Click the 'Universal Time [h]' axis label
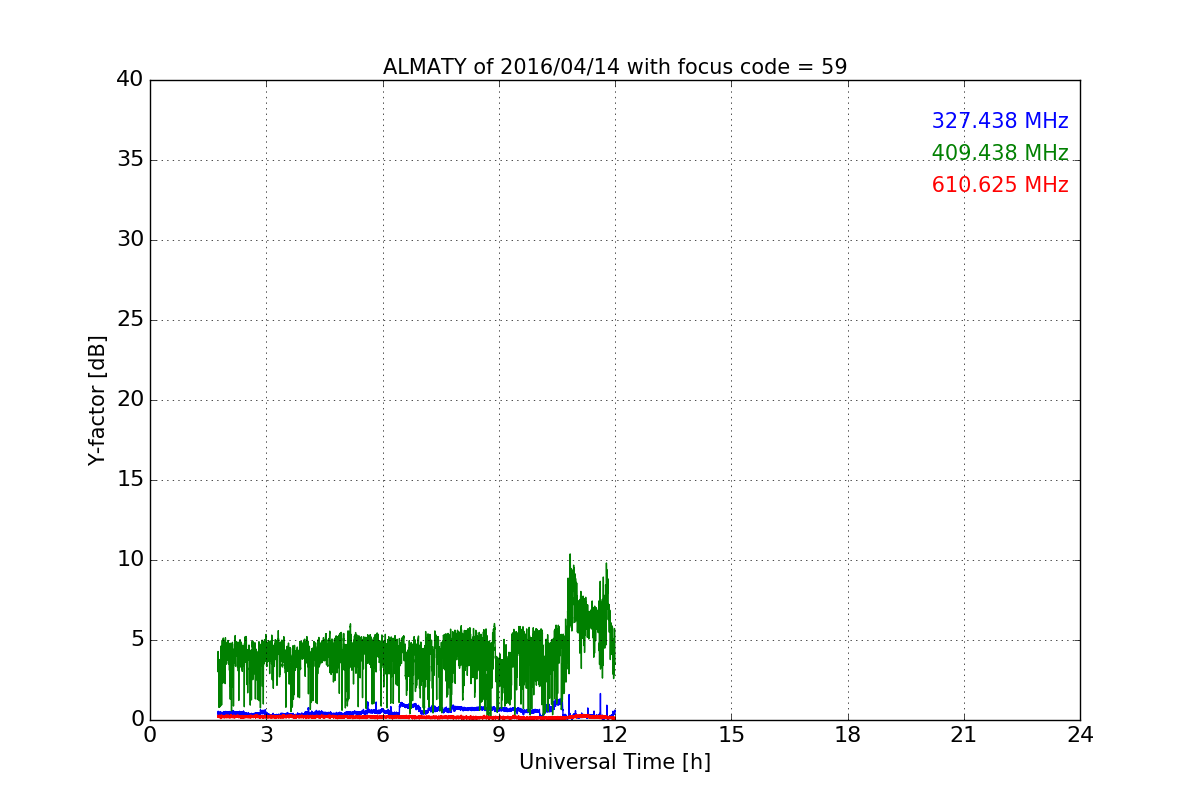 pos(615,762)
